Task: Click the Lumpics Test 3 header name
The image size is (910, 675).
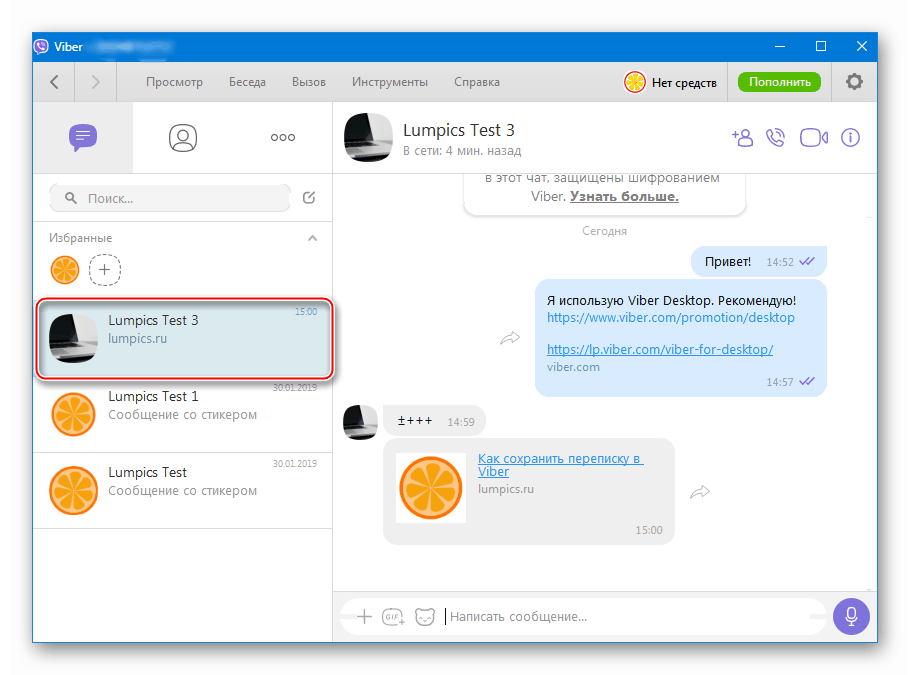Action: (x=458, y=130)
